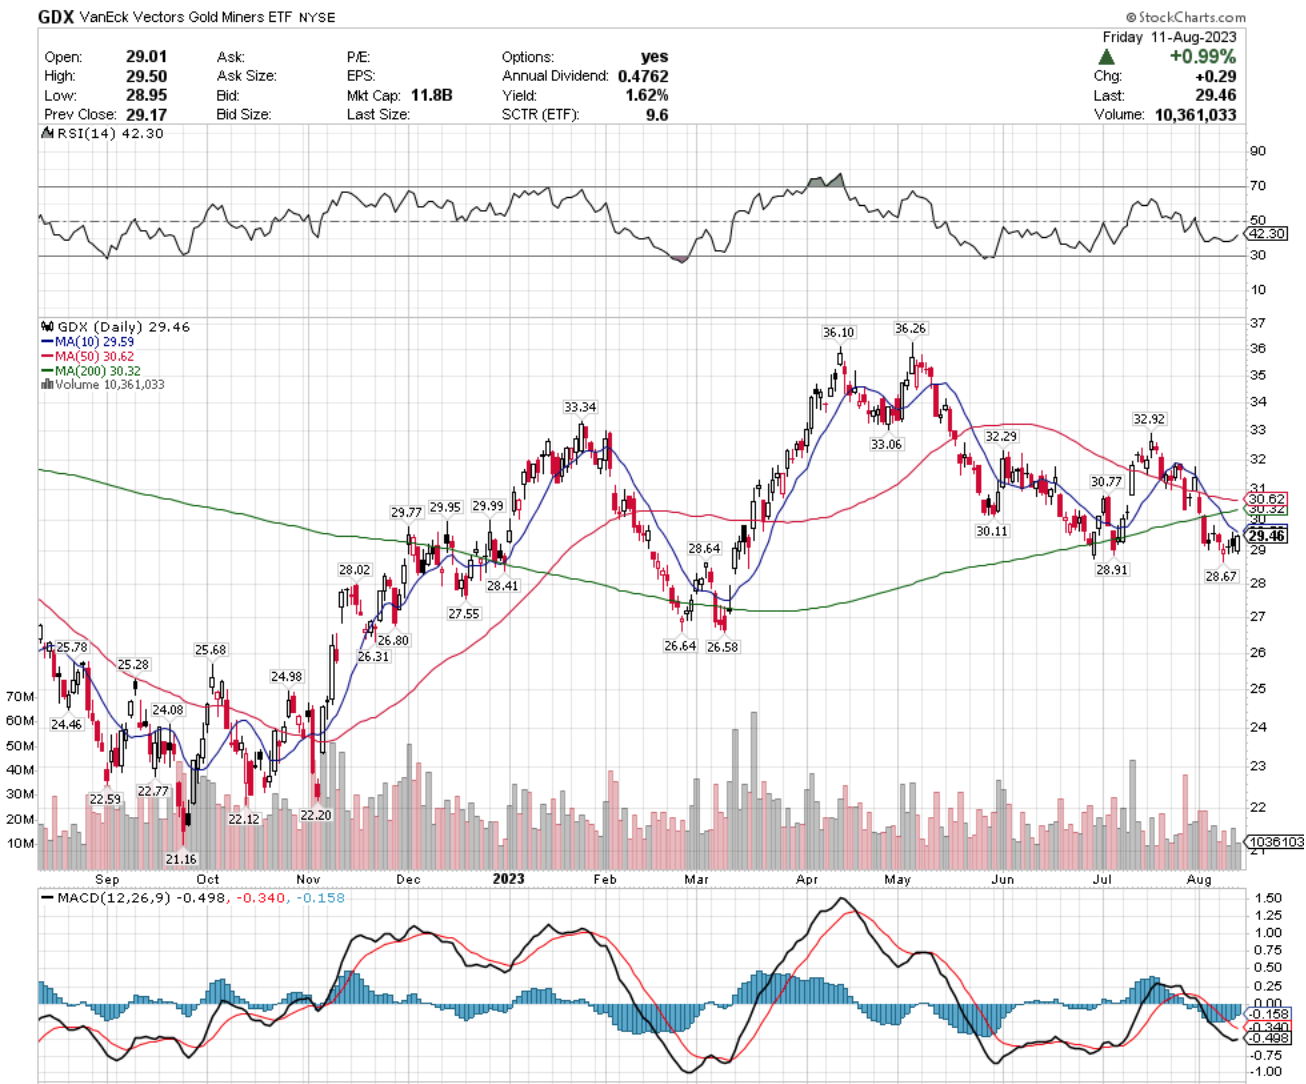Click the 36.10 April peak price label
This screenshot has height=1084, width=1306.
[x=838, y=333]
